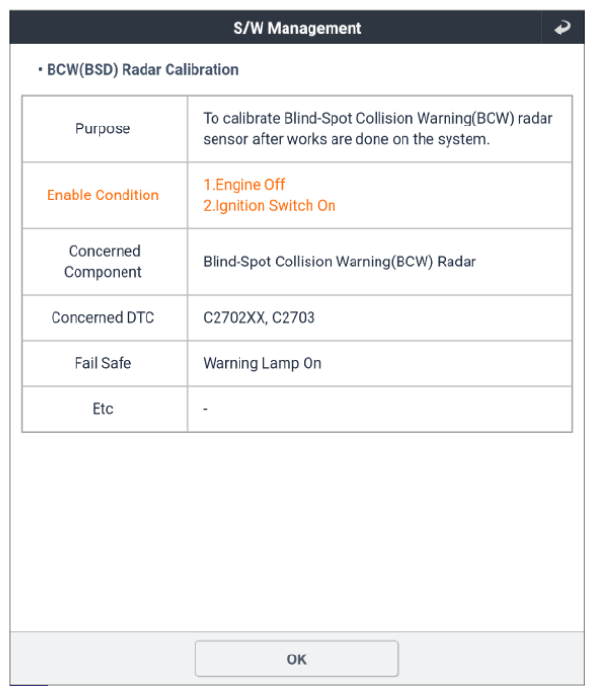Image resolution: width=594 pixels, height=695 pixels.
Task: Select the S/W Management title
Action: click(x=297, y=28)
